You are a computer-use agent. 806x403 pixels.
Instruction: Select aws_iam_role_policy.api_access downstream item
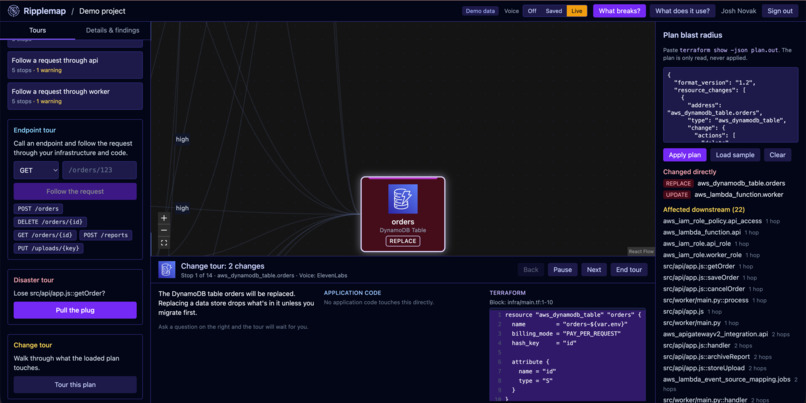712,221
